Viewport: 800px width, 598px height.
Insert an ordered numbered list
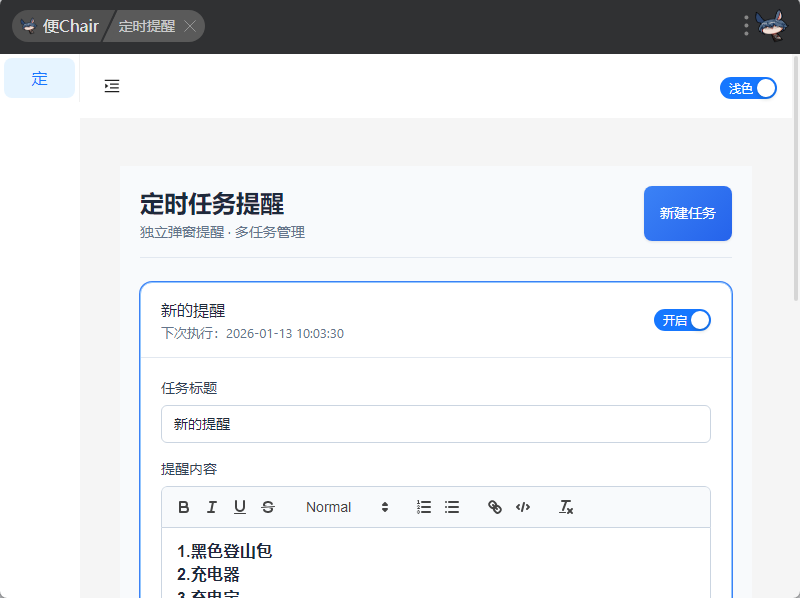click(x=424, y=507)
